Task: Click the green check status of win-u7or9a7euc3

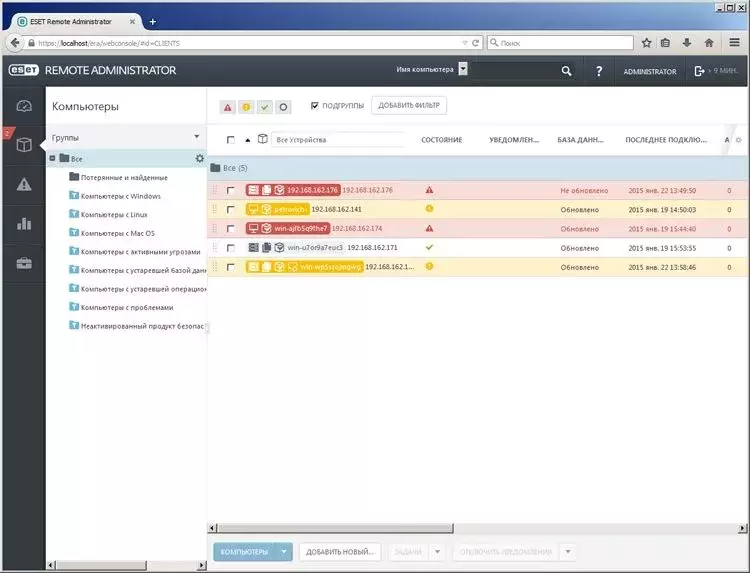Action: pos(430,247)
